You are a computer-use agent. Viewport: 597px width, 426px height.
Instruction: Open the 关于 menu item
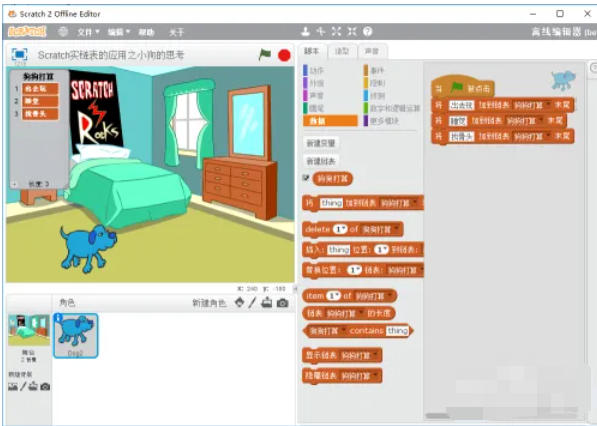coord(176,32)
